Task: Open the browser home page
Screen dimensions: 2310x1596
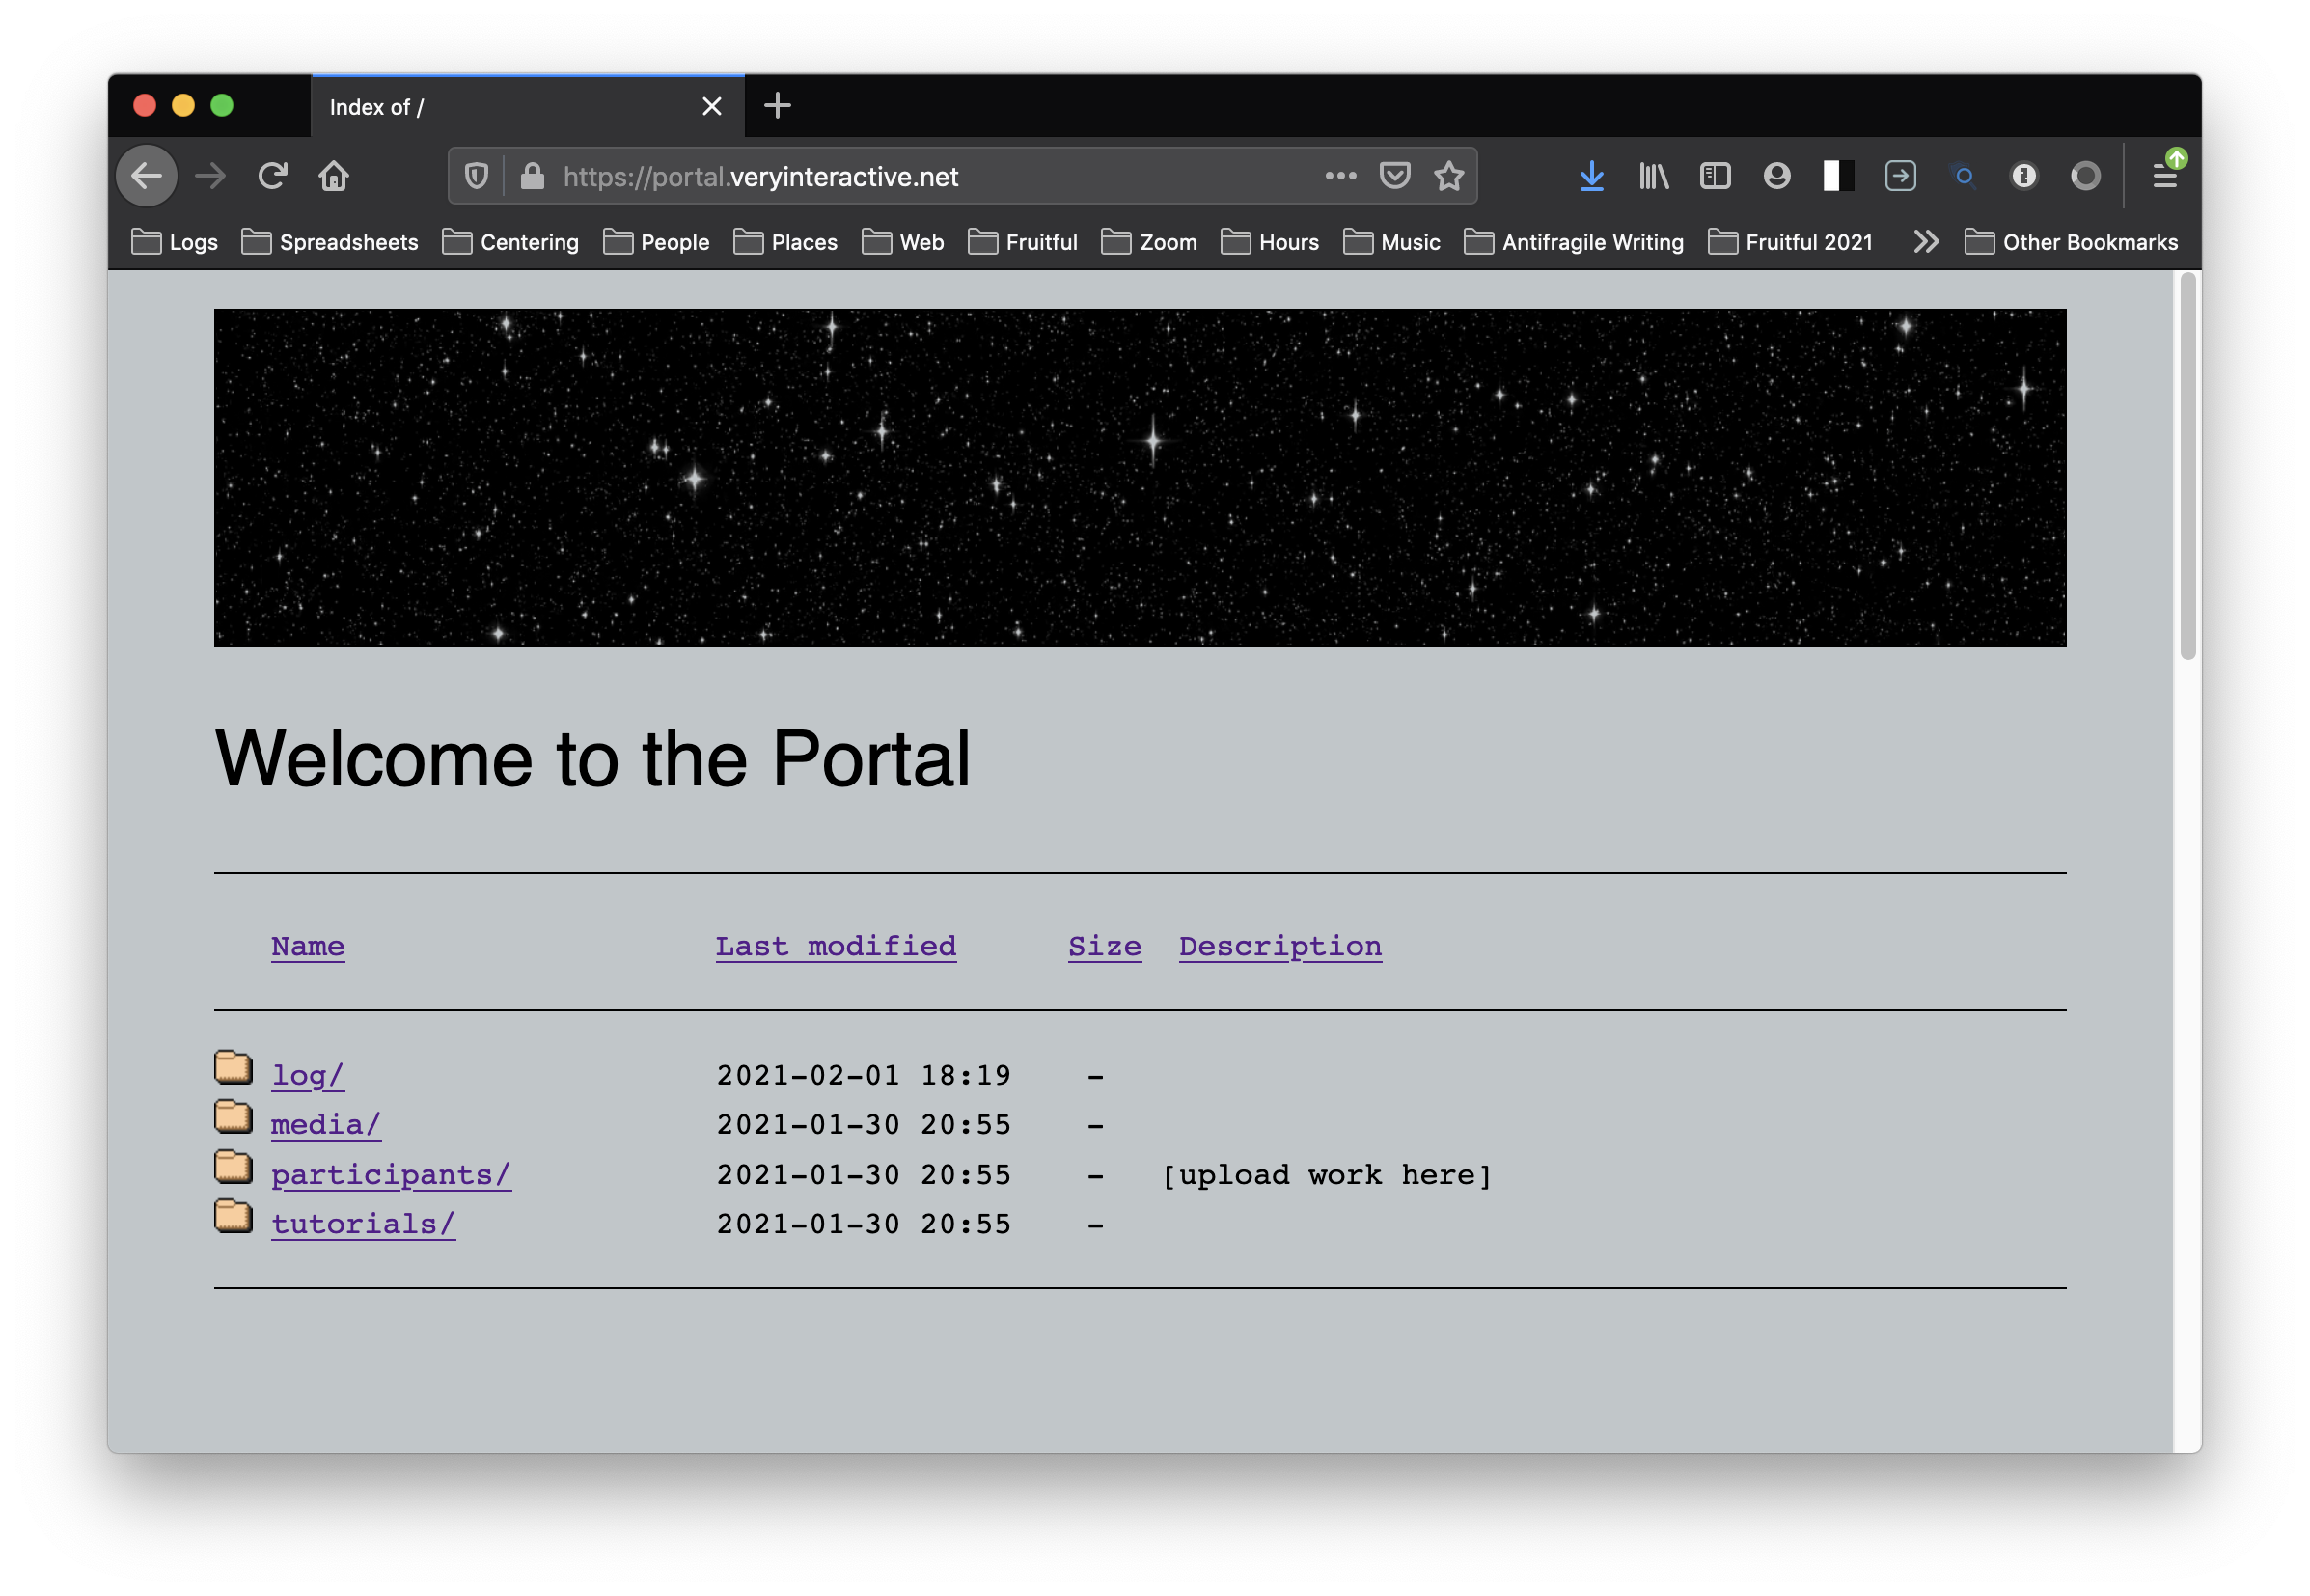Action: [x=334, y=177]
